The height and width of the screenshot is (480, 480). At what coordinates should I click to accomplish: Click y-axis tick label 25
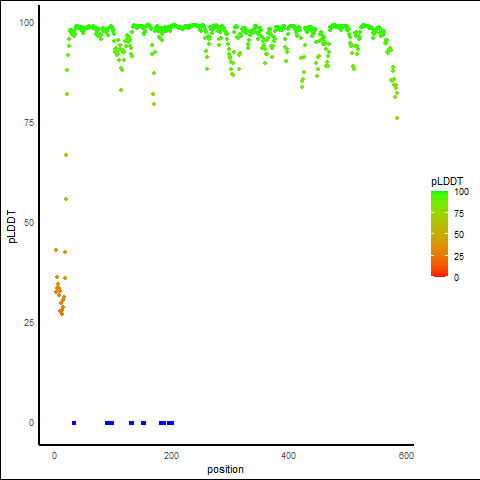pyautogui.click(x=29, y=323)
